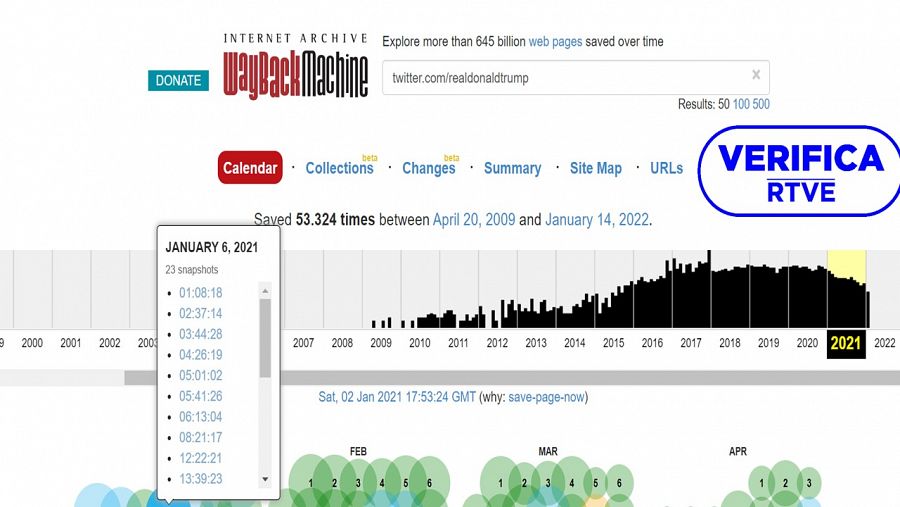Clear search with the X icon
This screenshot has height=507, width=900.
pyautogui.click(x=756, y=75)
